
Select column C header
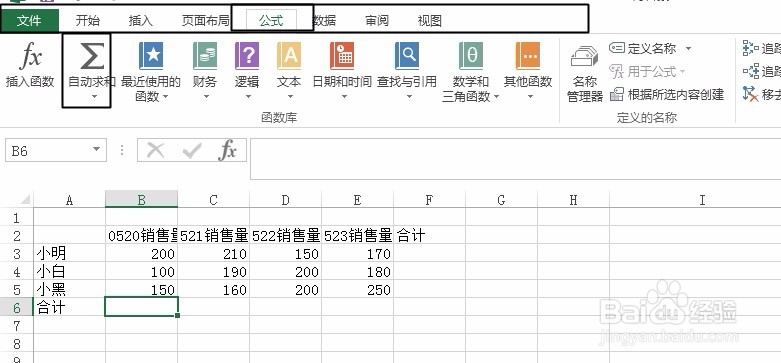coord(213,200)
